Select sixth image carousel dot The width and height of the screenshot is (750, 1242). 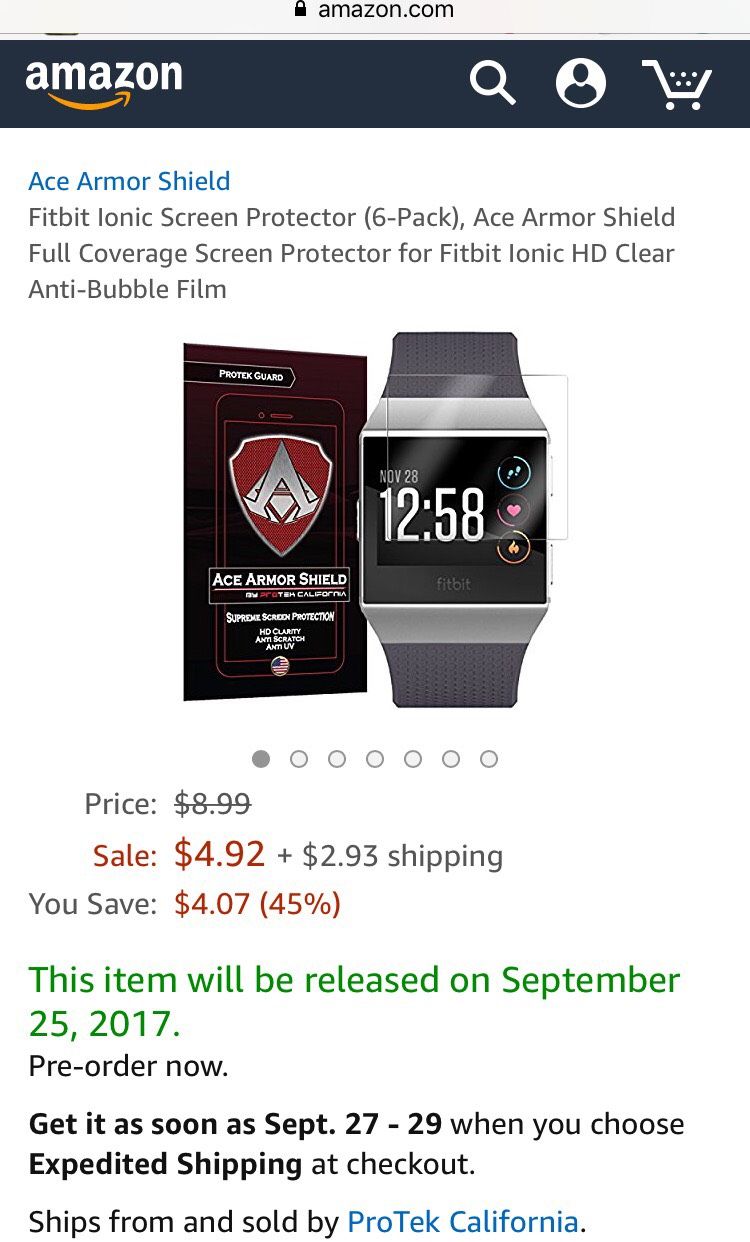point(451,759)
